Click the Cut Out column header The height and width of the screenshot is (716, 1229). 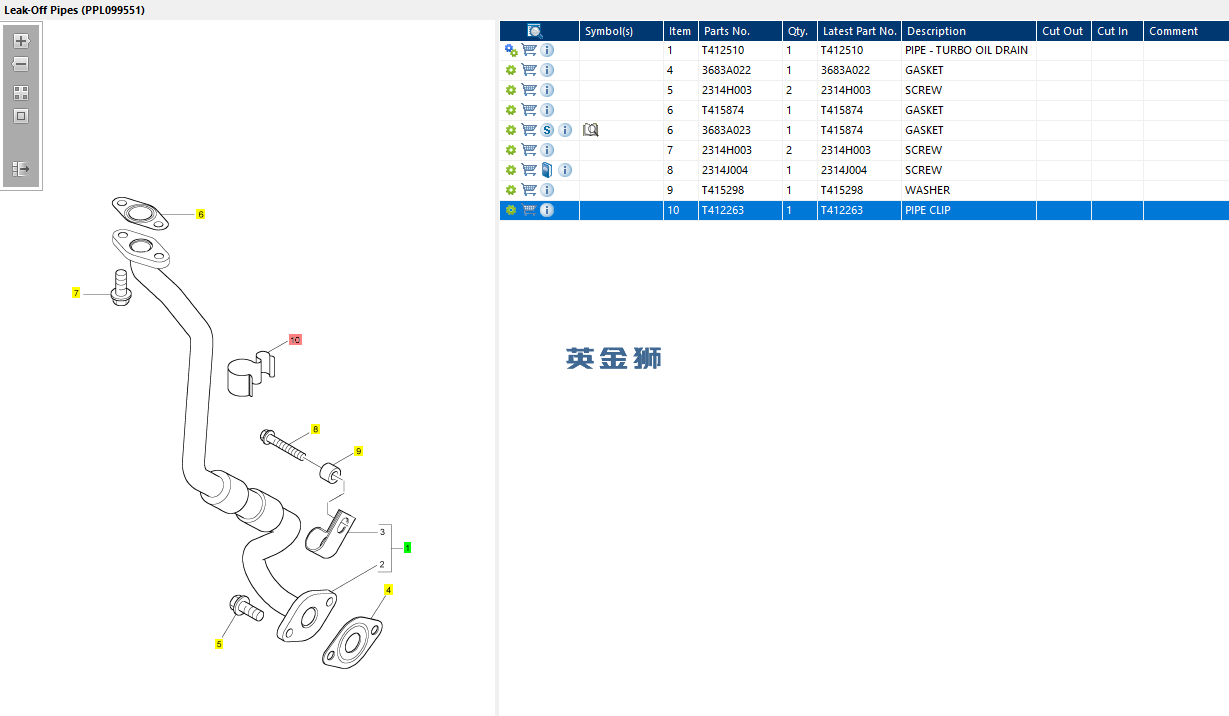point(1064,31)
